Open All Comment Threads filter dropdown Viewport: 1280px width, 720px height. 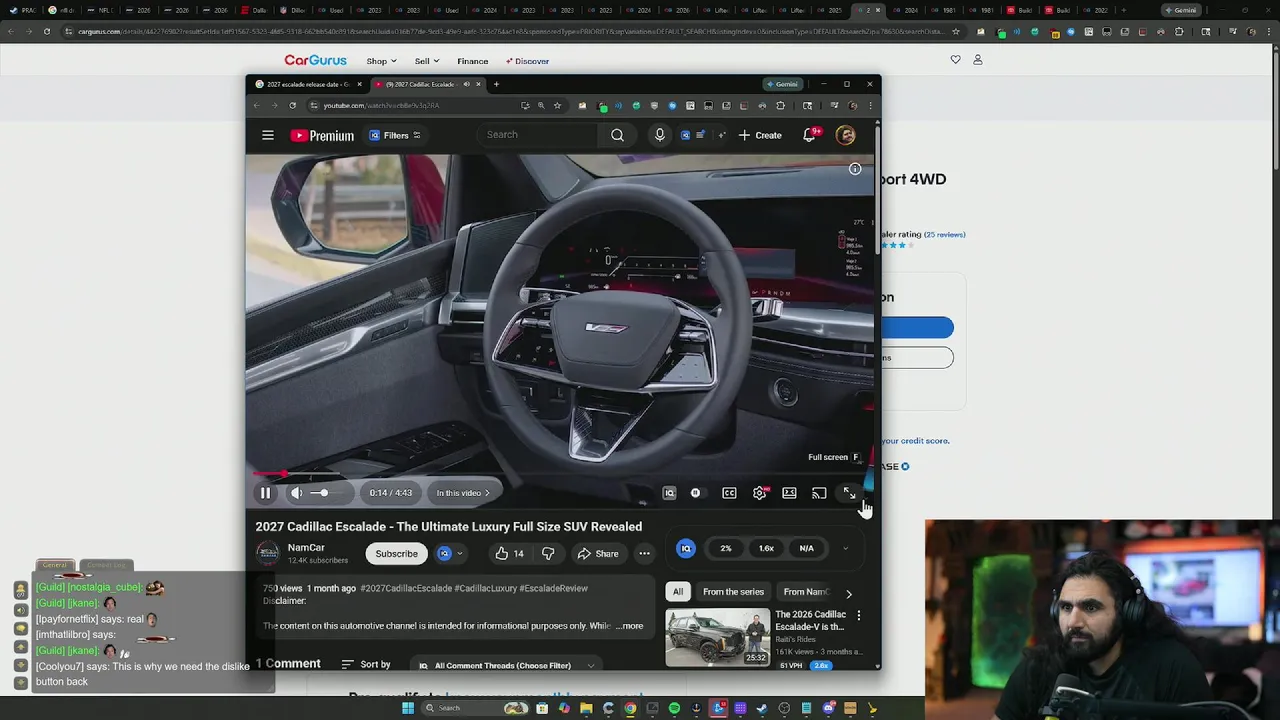(x=507, y=665)
